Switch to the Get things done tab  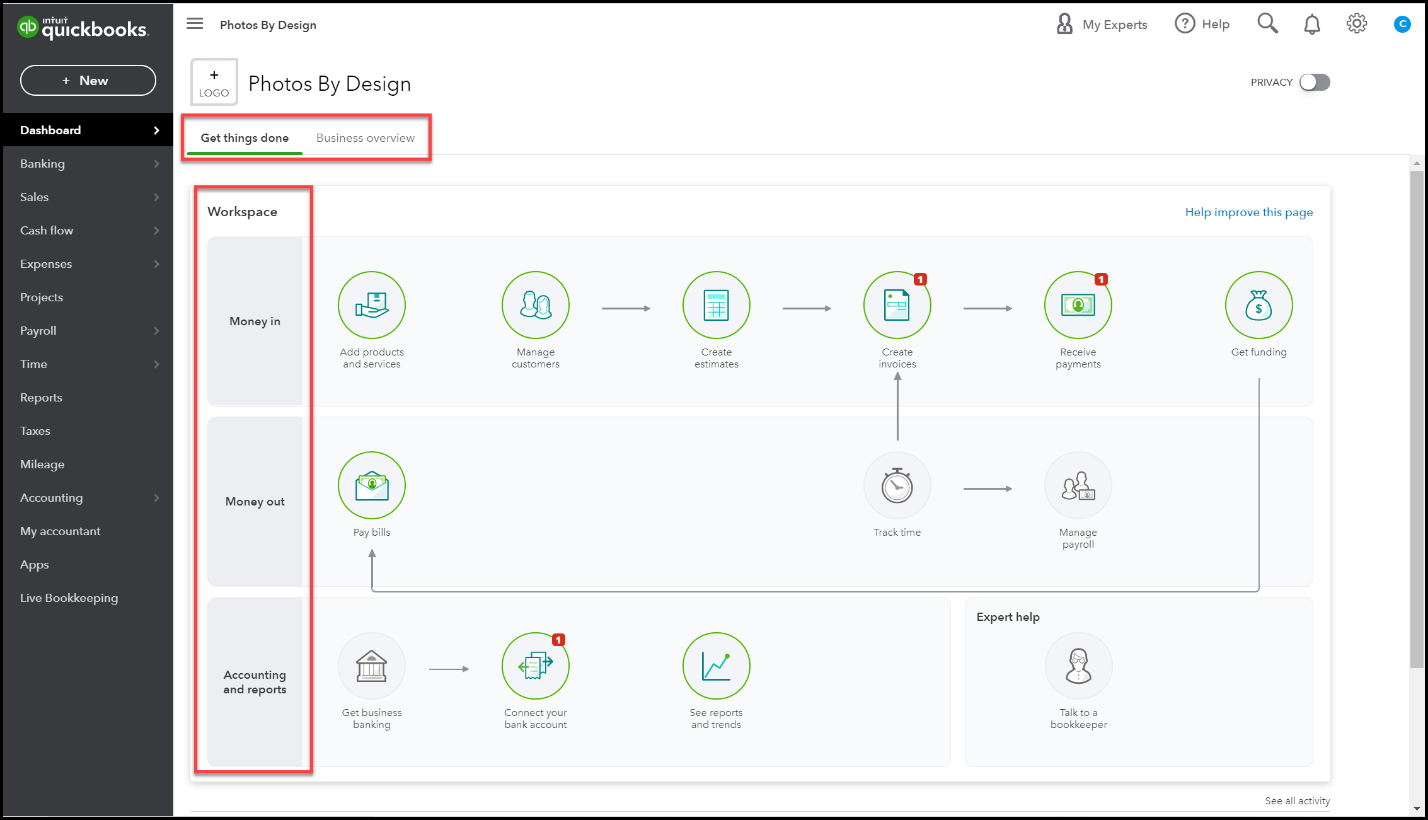pos(245,138)
